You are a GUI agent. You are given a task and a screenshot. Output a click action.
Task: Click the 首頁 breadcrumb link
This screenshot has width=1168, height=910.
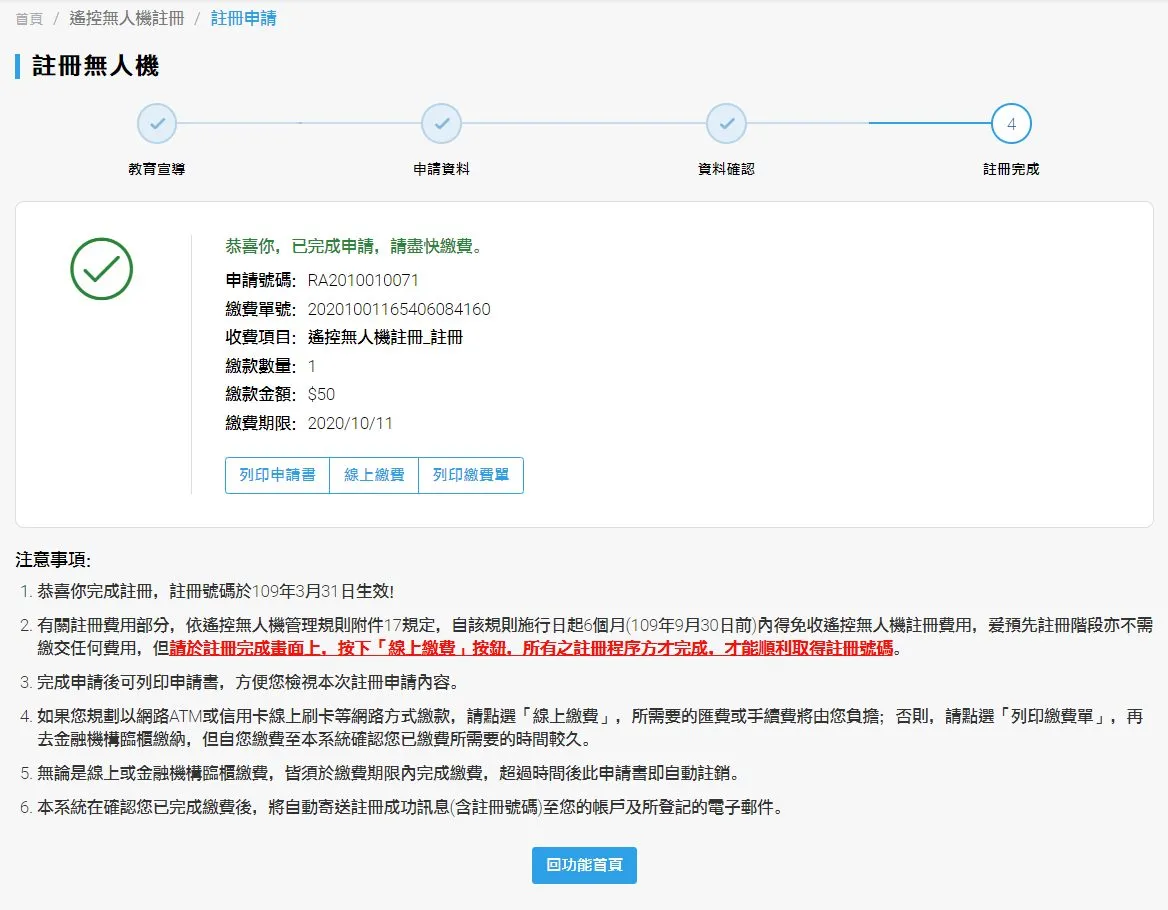click(29, 19)
